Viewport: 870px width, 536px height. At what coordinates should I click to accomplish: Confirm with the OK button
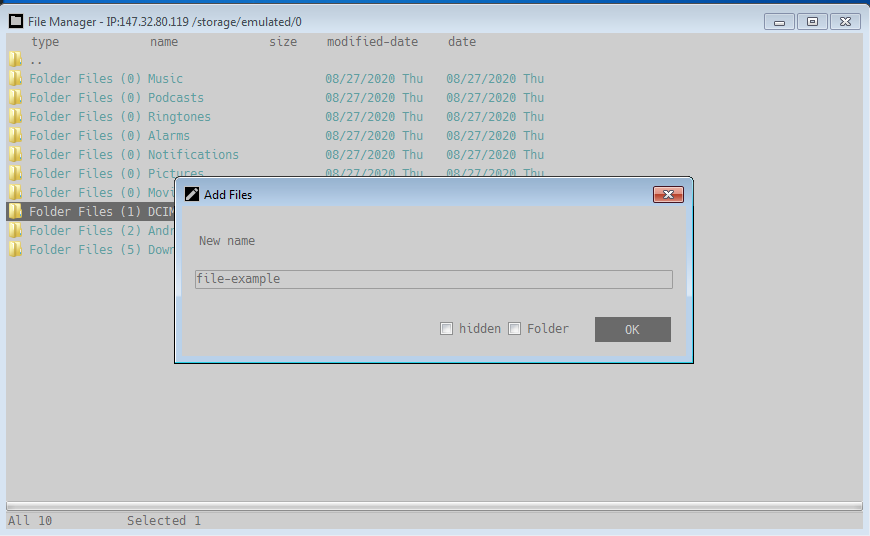[x=633, y=330]
